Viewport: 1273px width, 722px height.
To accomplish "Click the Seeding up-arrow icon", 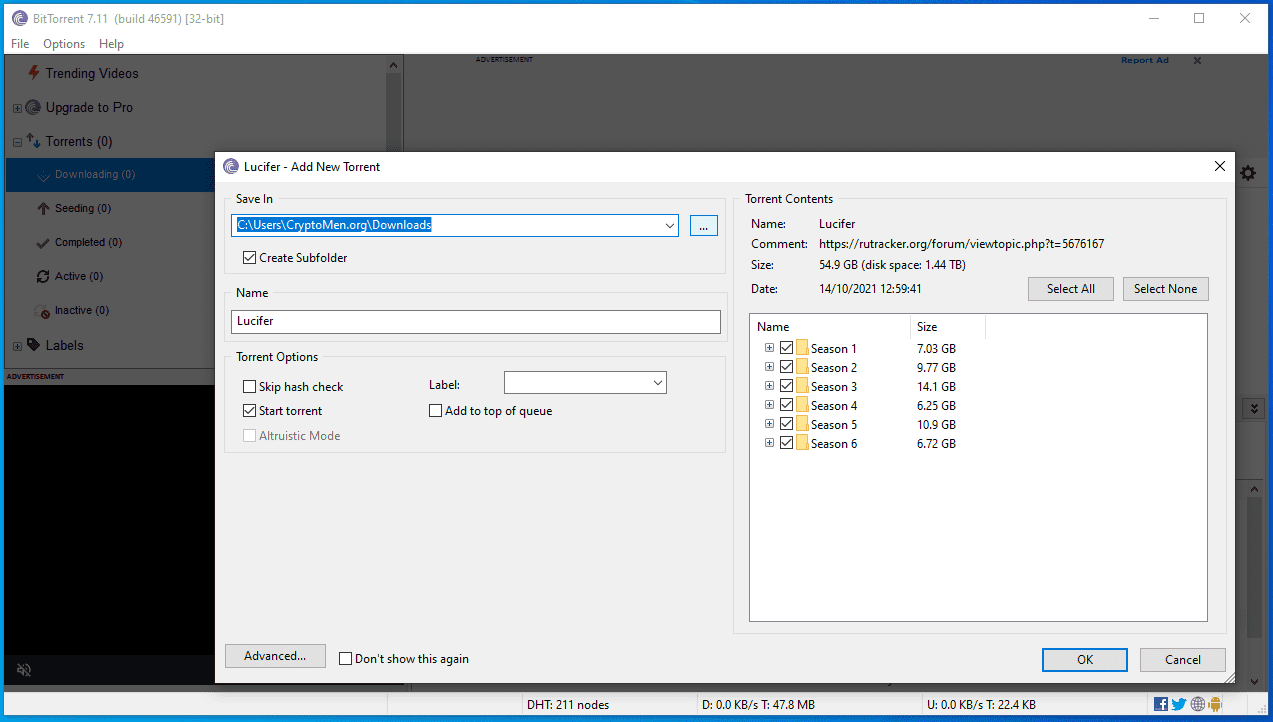I will (x=43, y=209).
